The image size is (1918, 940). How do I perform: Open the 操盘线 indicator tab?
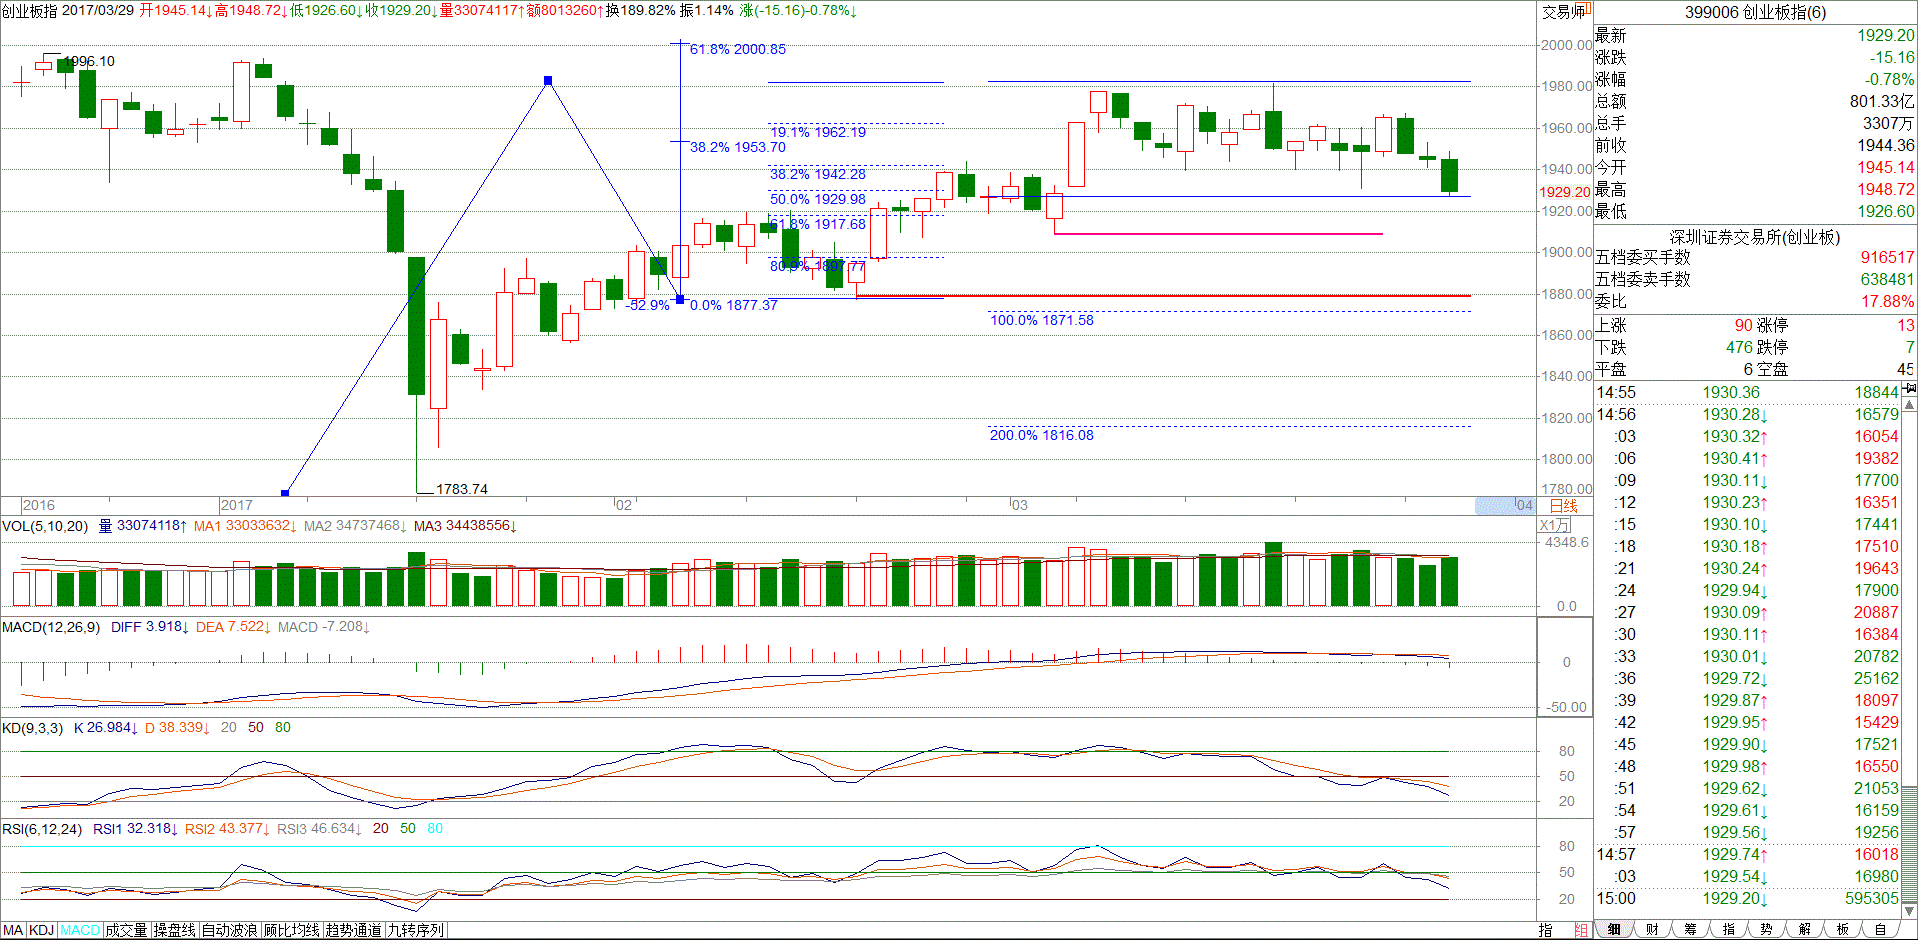point(174,930)
